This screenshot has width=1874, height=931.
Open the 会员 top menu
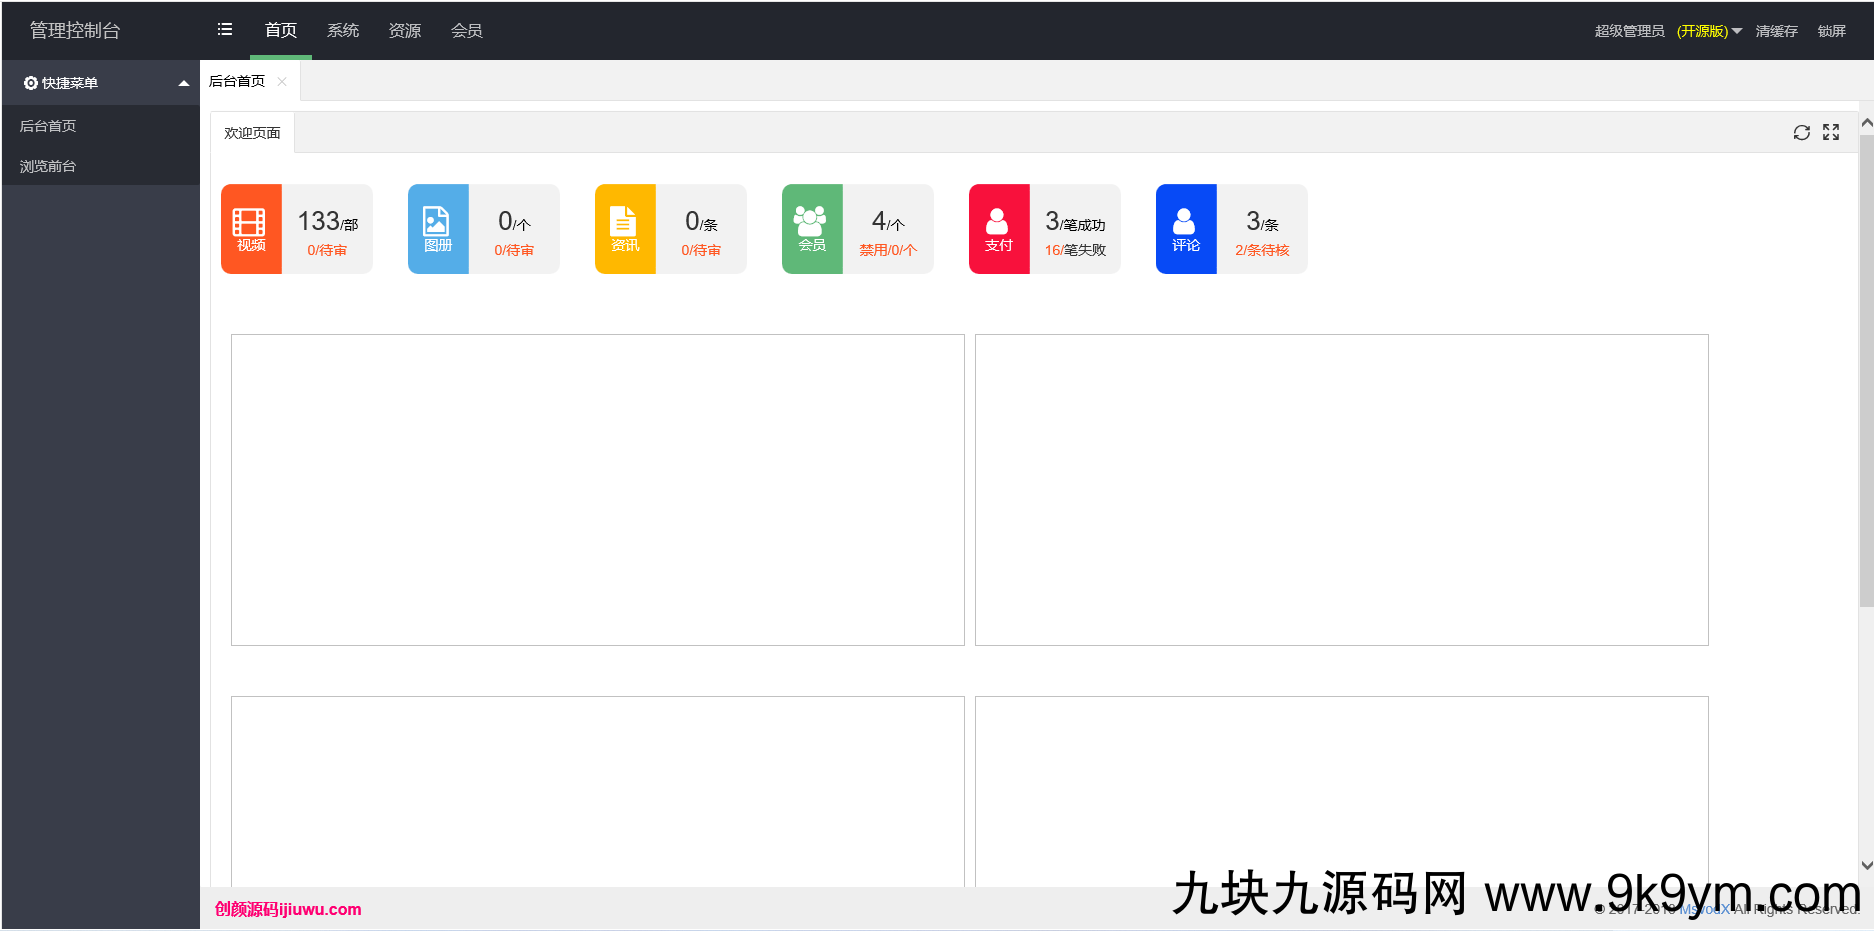point(467,30)
